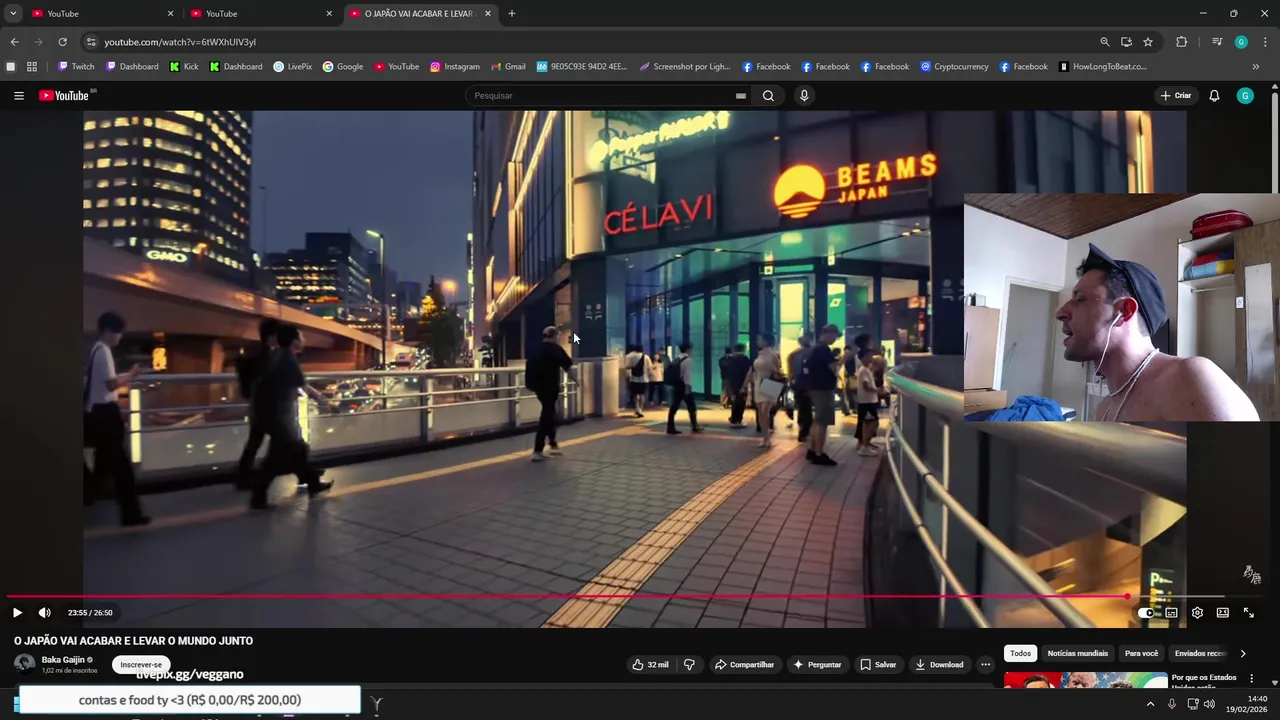Select the Notícias mundiais chip

point(1078,654)
